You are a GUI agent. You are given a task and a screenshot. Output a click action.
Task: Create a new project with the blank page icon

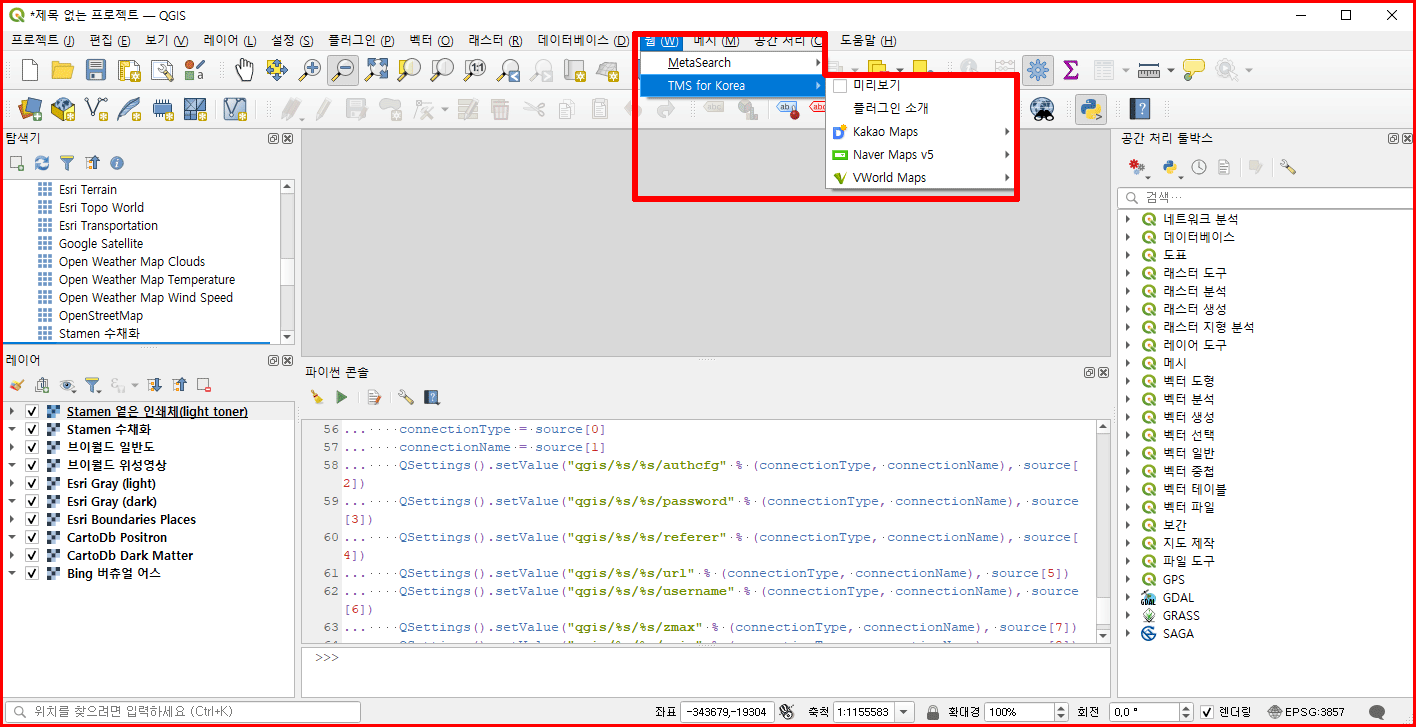[x=30, y=70]
